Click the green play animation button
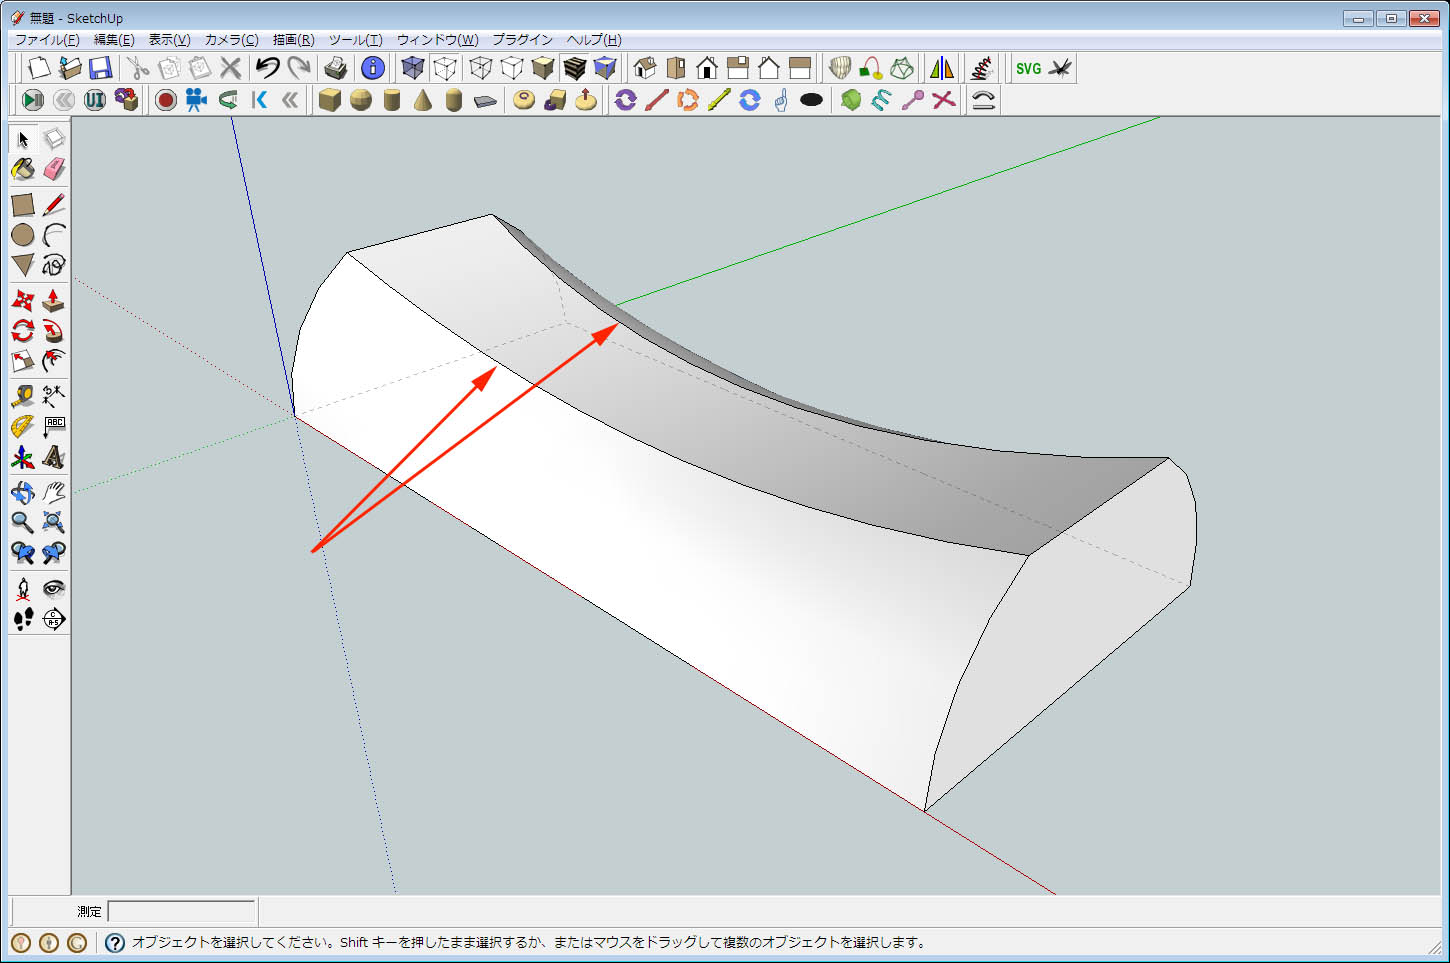The width and height of the screenshot is (1450, 963). (x=33, y=100)
